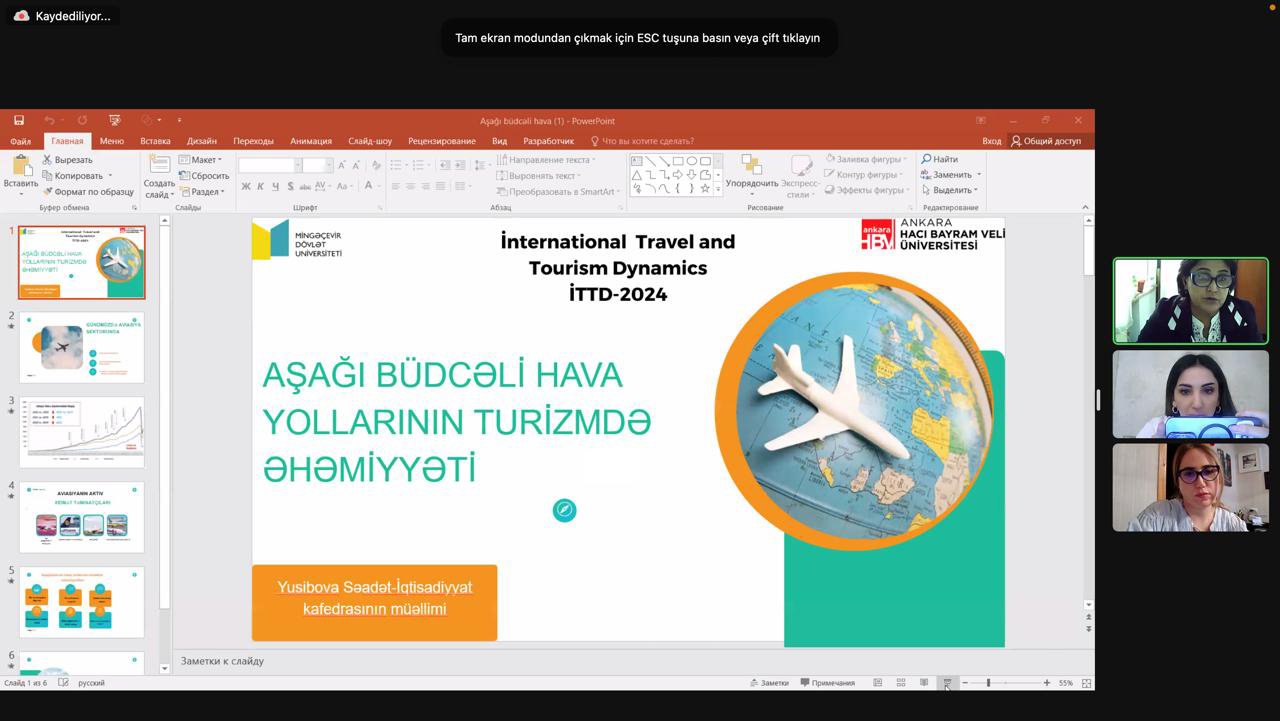Screen dimensions: 1280x721
Task: Toggle the Примечания comments pane
Action: point(826,683)
